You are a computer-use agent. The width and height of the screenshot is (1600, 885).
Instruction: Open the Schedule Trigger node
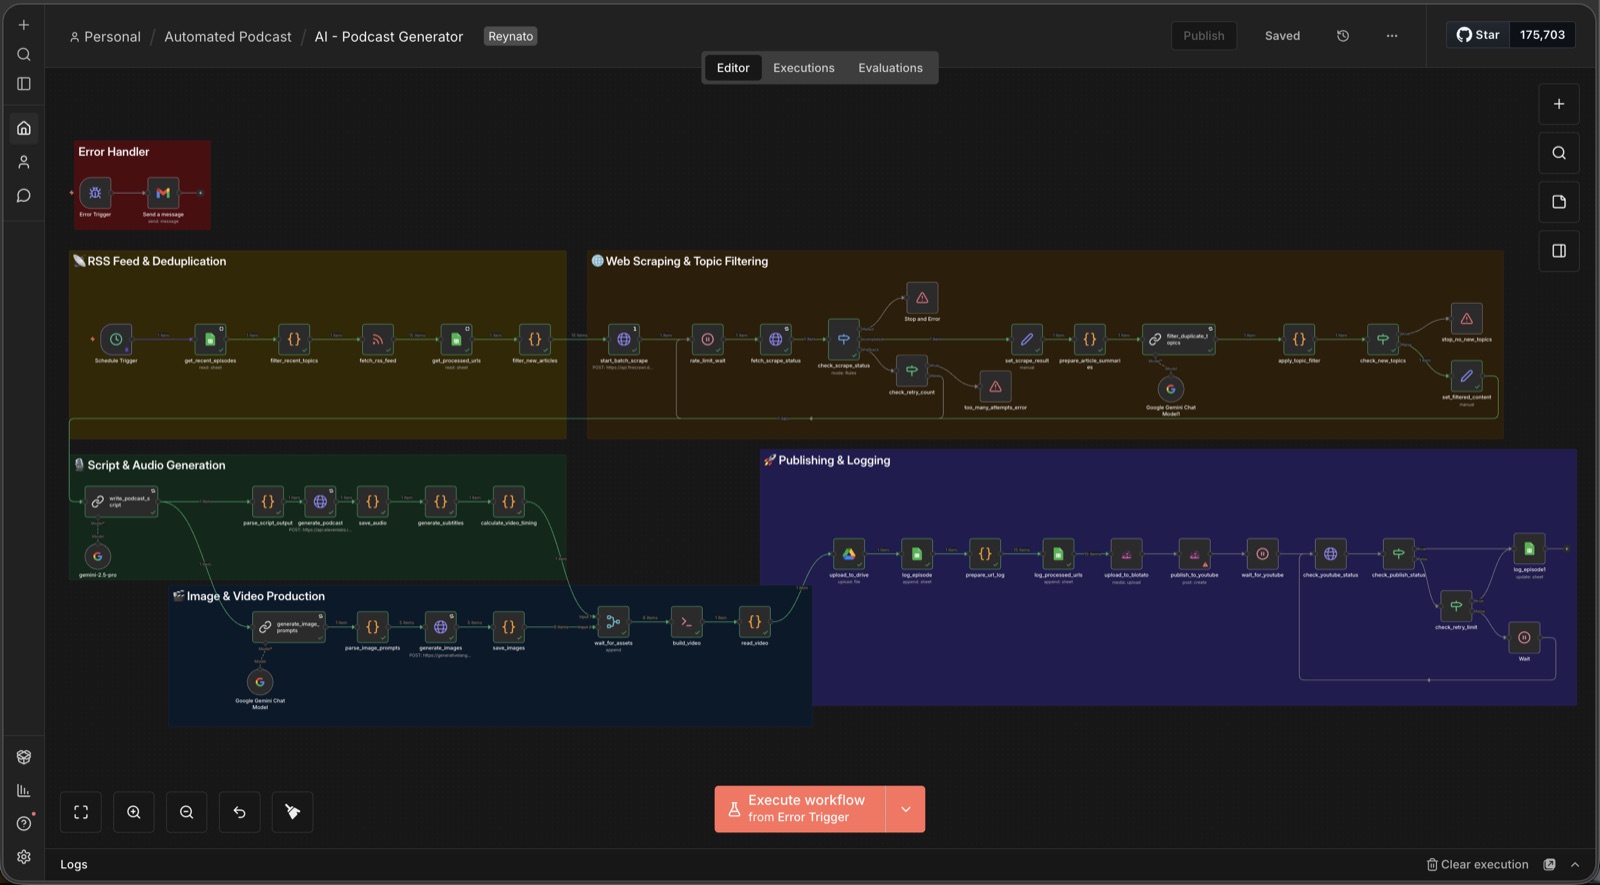pos(116,339)
